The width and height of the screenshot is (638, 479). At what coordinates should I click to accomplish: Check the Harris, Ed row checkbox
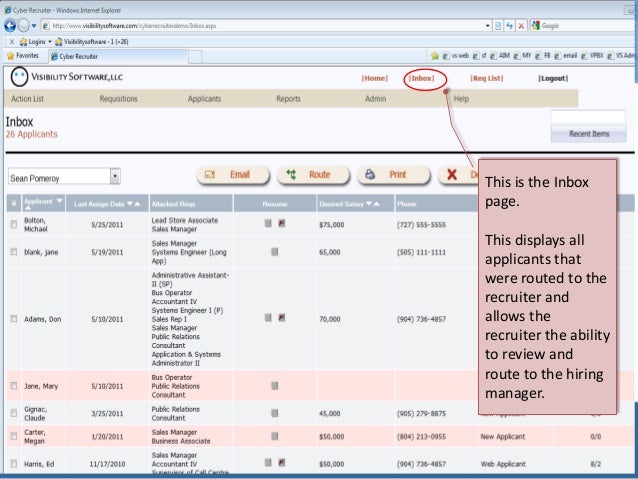(14, 464)
